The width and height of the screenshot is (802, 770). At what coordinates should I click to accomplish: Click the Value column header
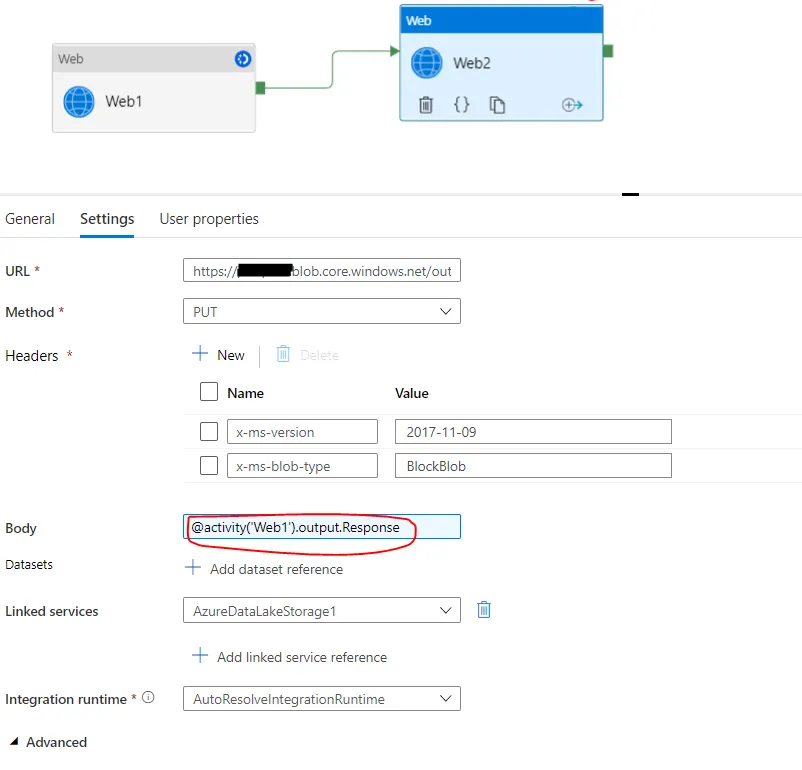(412, 393)
